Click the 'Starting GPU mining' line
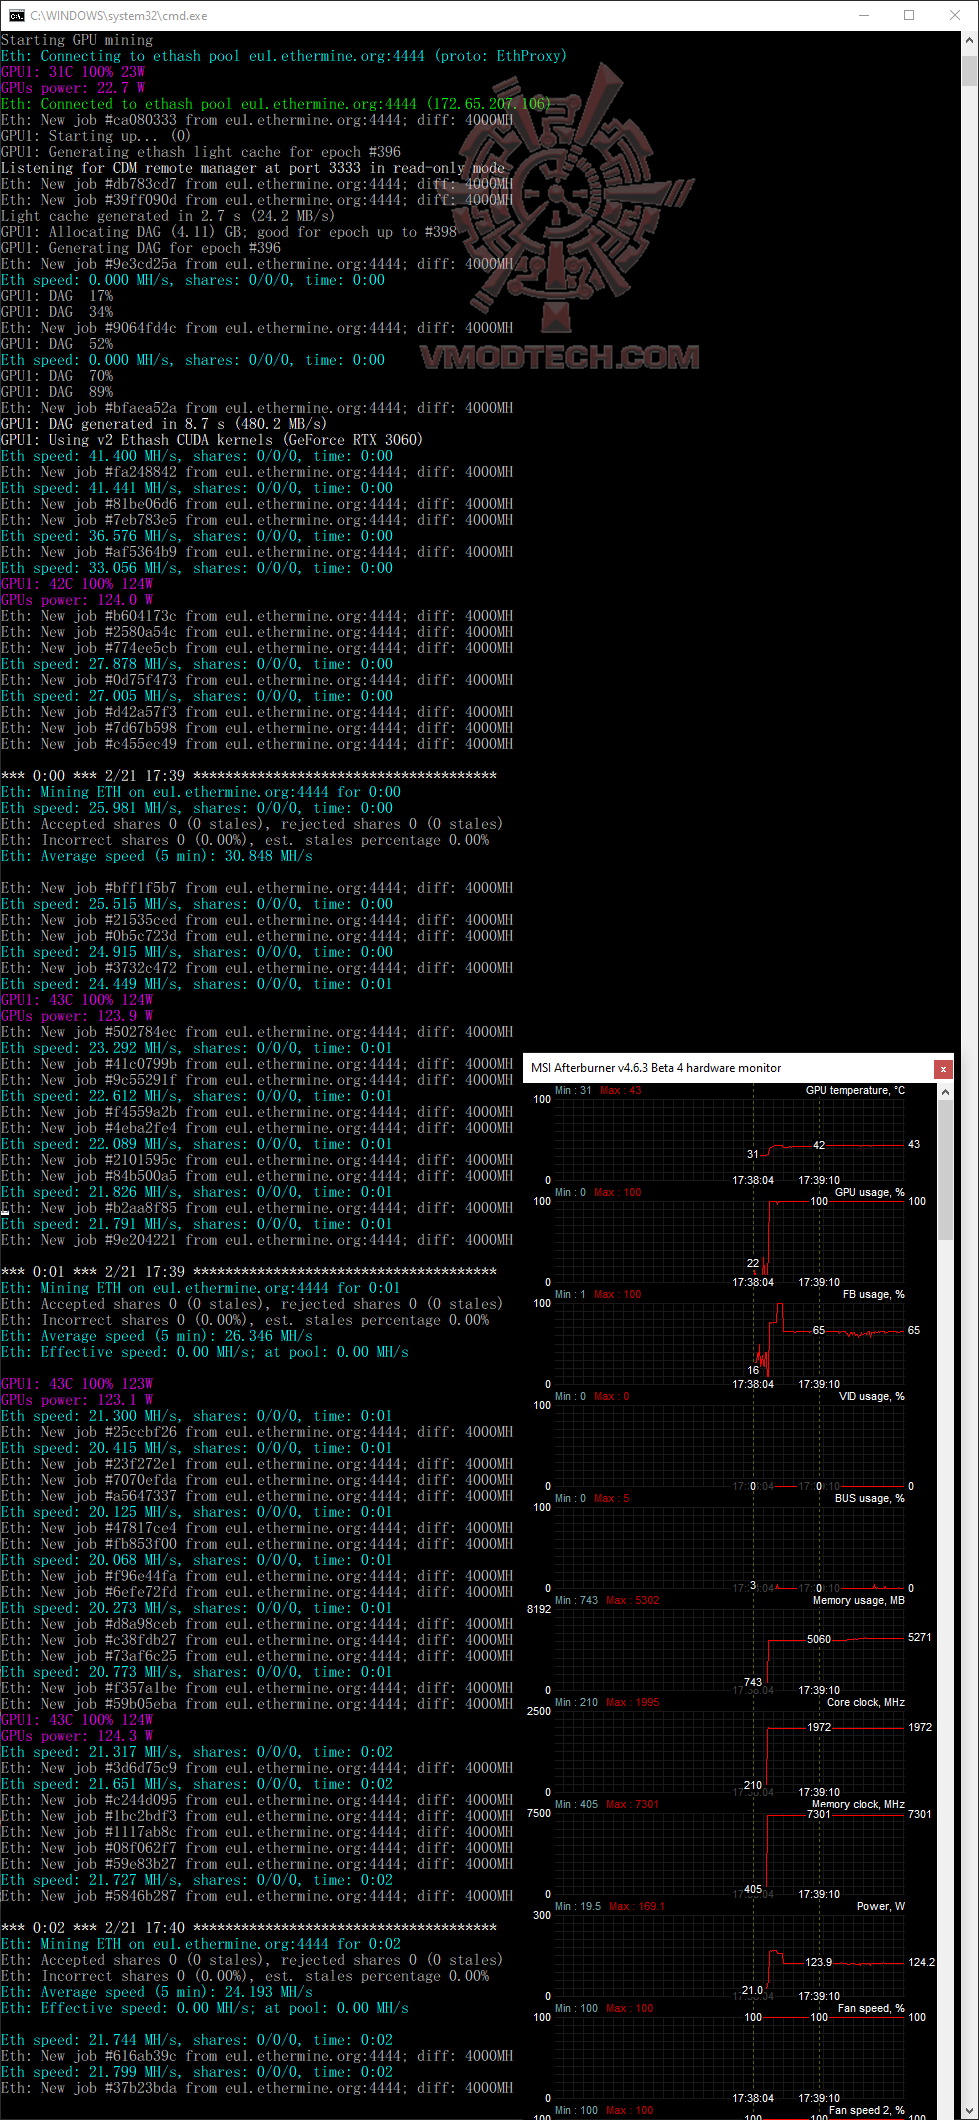979x2120 pixels. (77, 40)
